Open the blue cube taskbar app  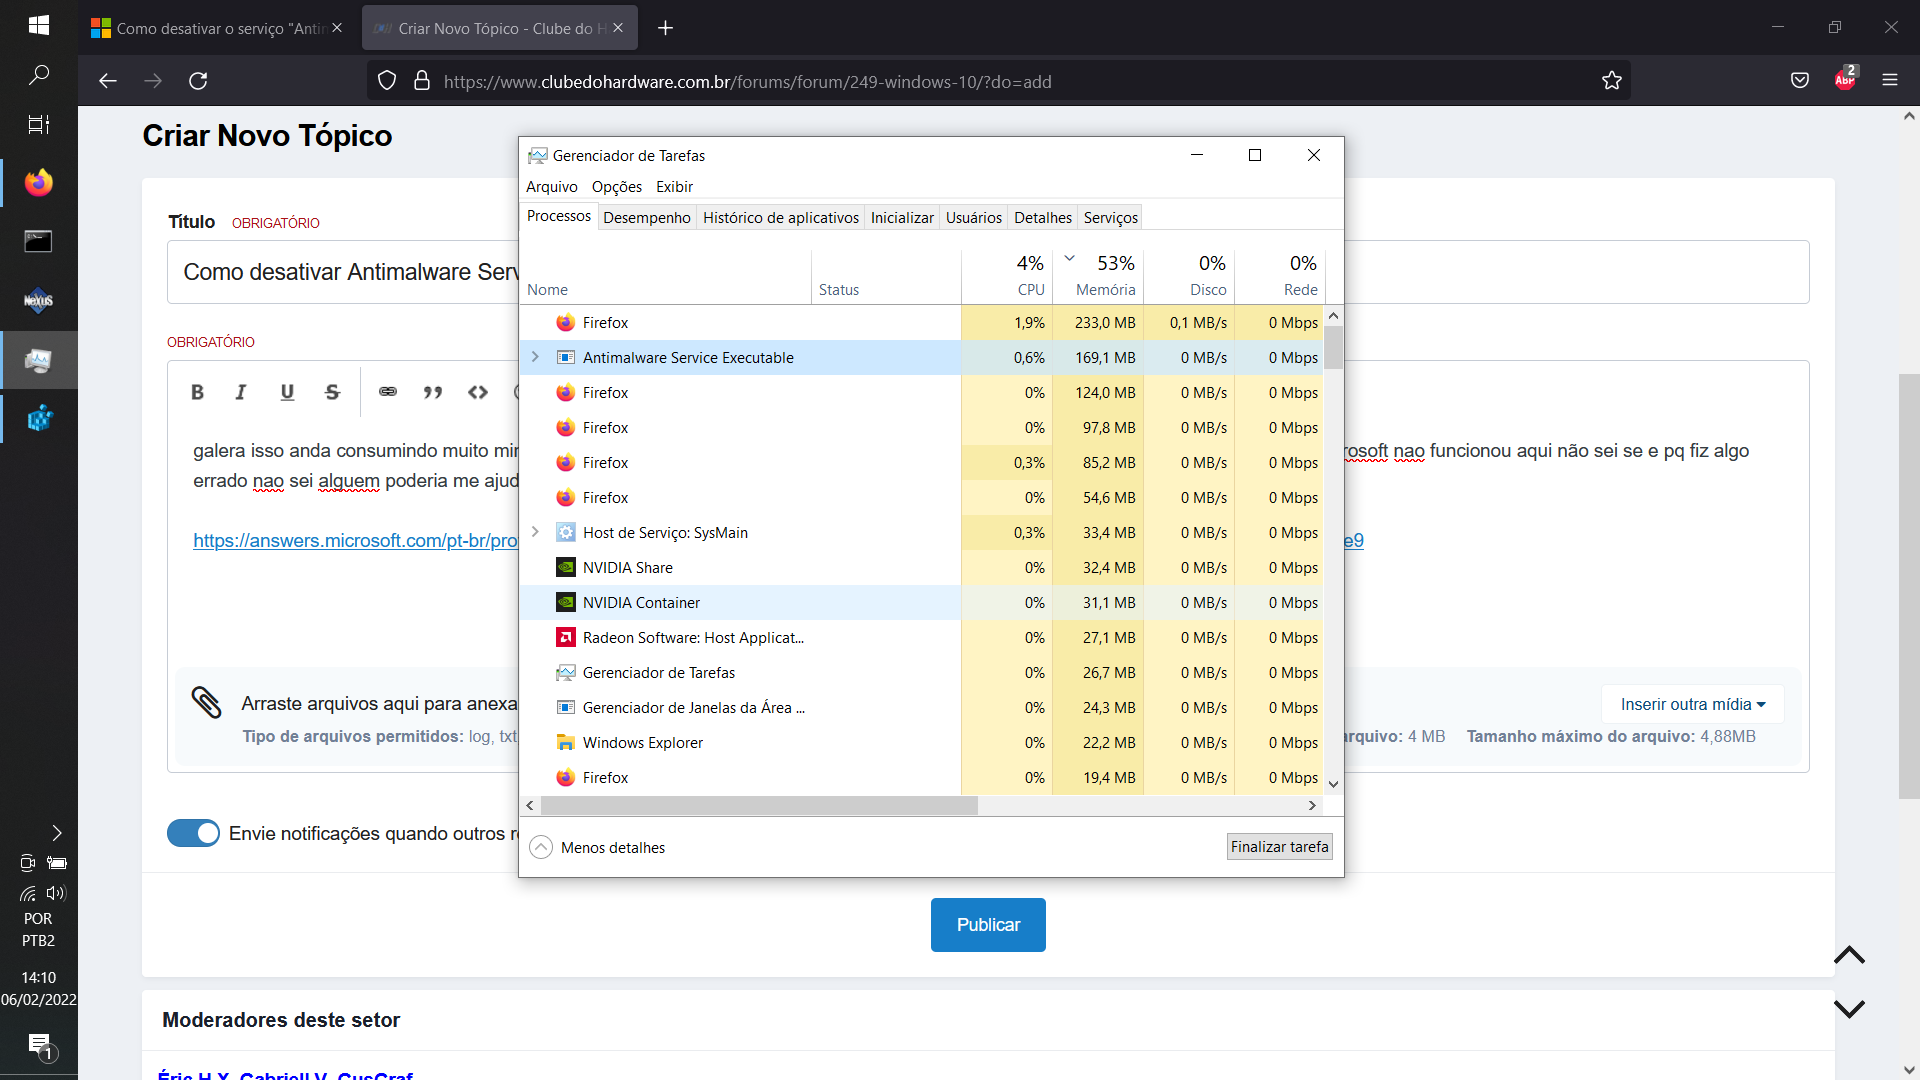(38, 418)
